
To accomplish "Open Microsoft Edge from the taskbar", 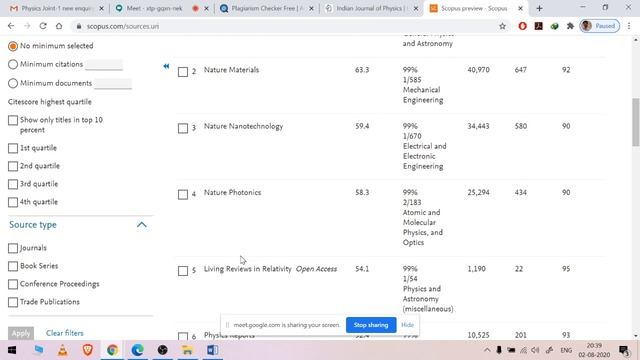I will 138,350.
